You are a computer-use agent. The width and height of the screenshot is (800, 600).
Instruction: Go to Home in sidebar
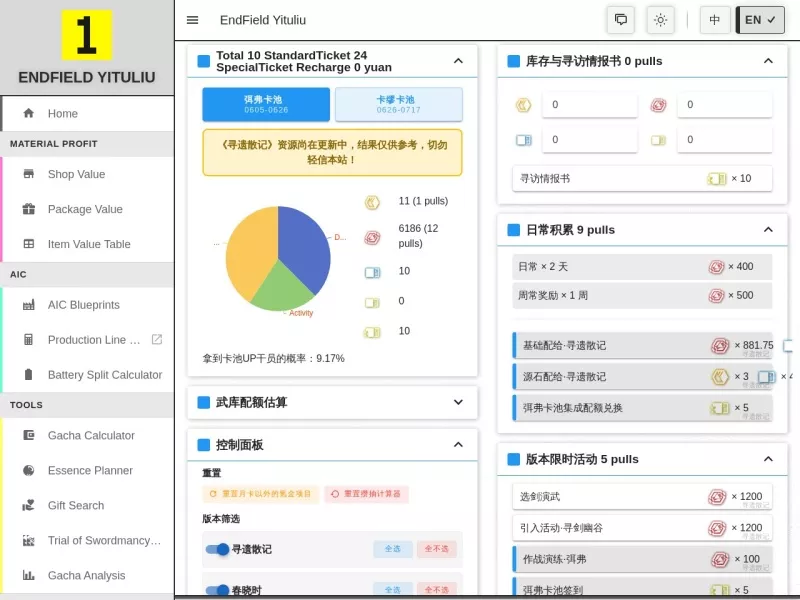(87, 113)
